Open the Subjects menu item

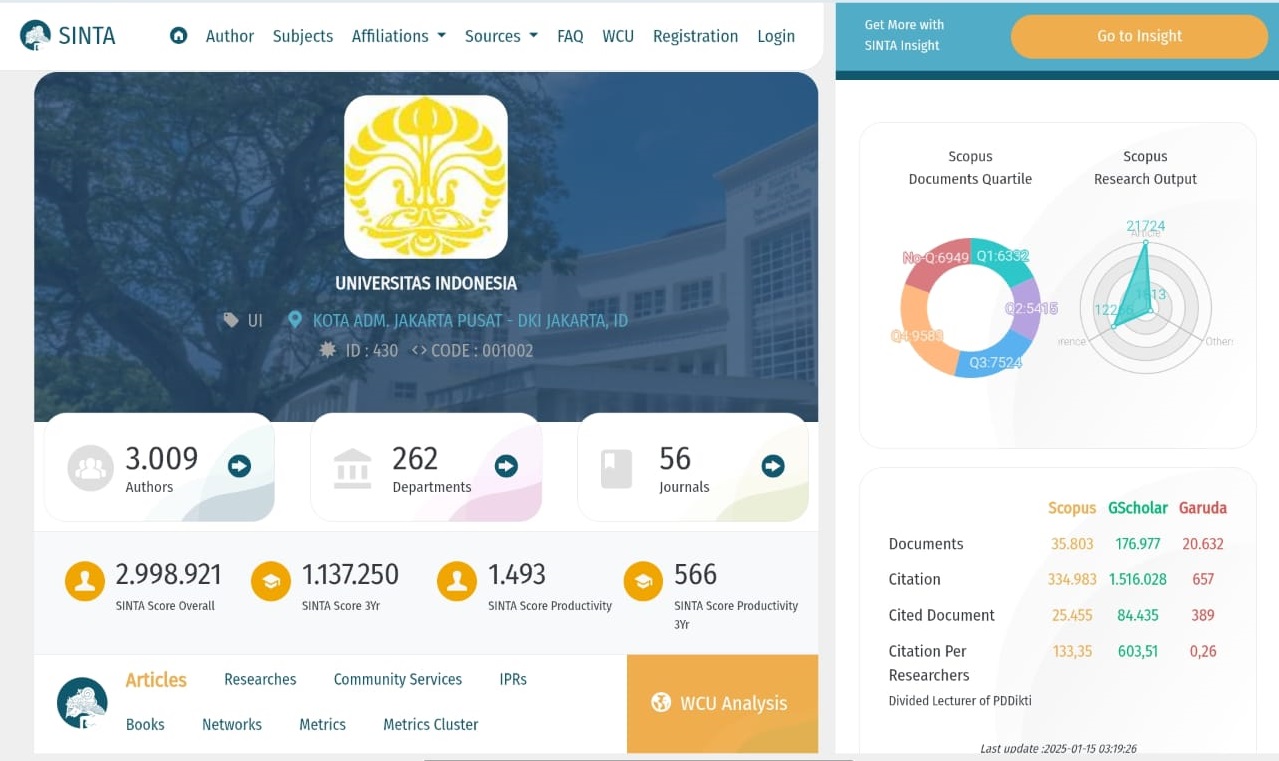pyautogui.click(x=303, y=36)
